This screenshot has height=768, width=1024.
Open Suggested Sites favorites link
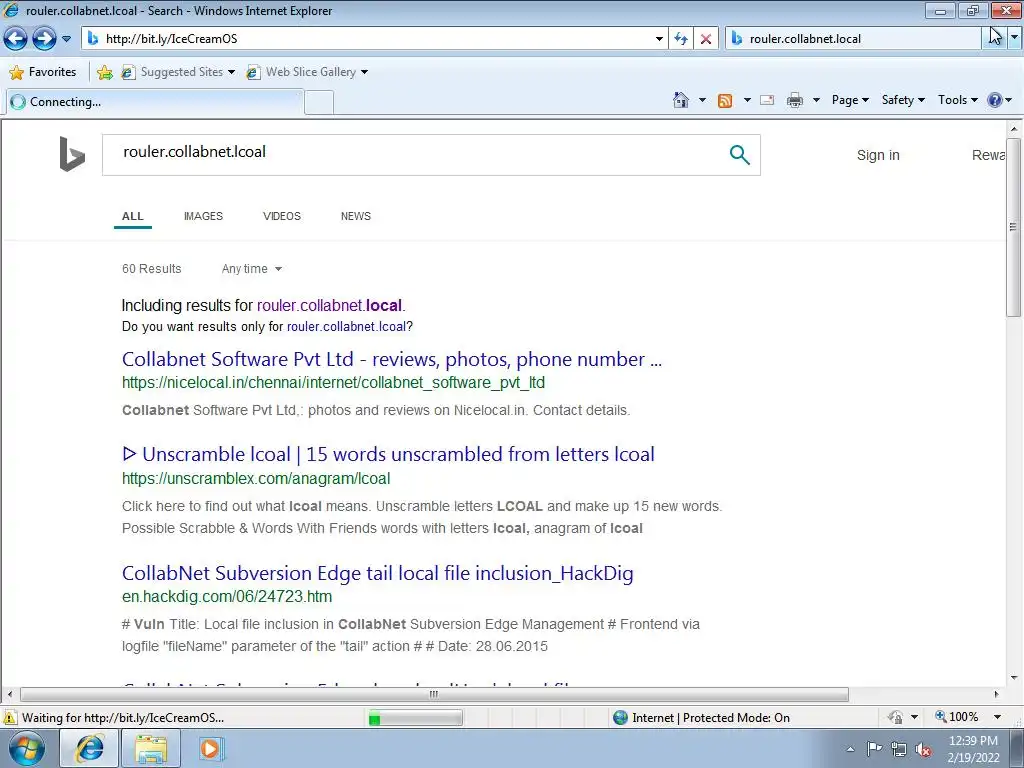point(178,72)
